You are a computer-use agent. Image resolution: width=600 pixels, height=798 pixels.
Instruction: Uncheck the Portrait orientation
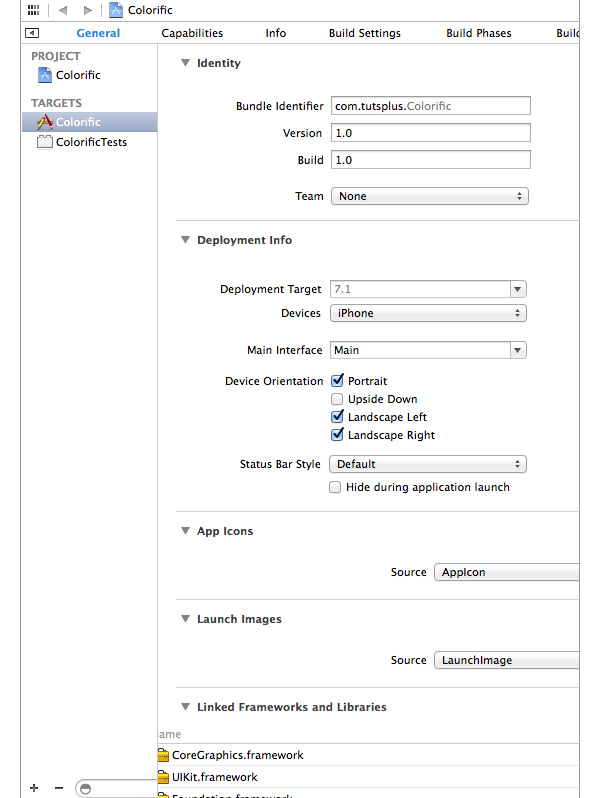pos(337,381)
